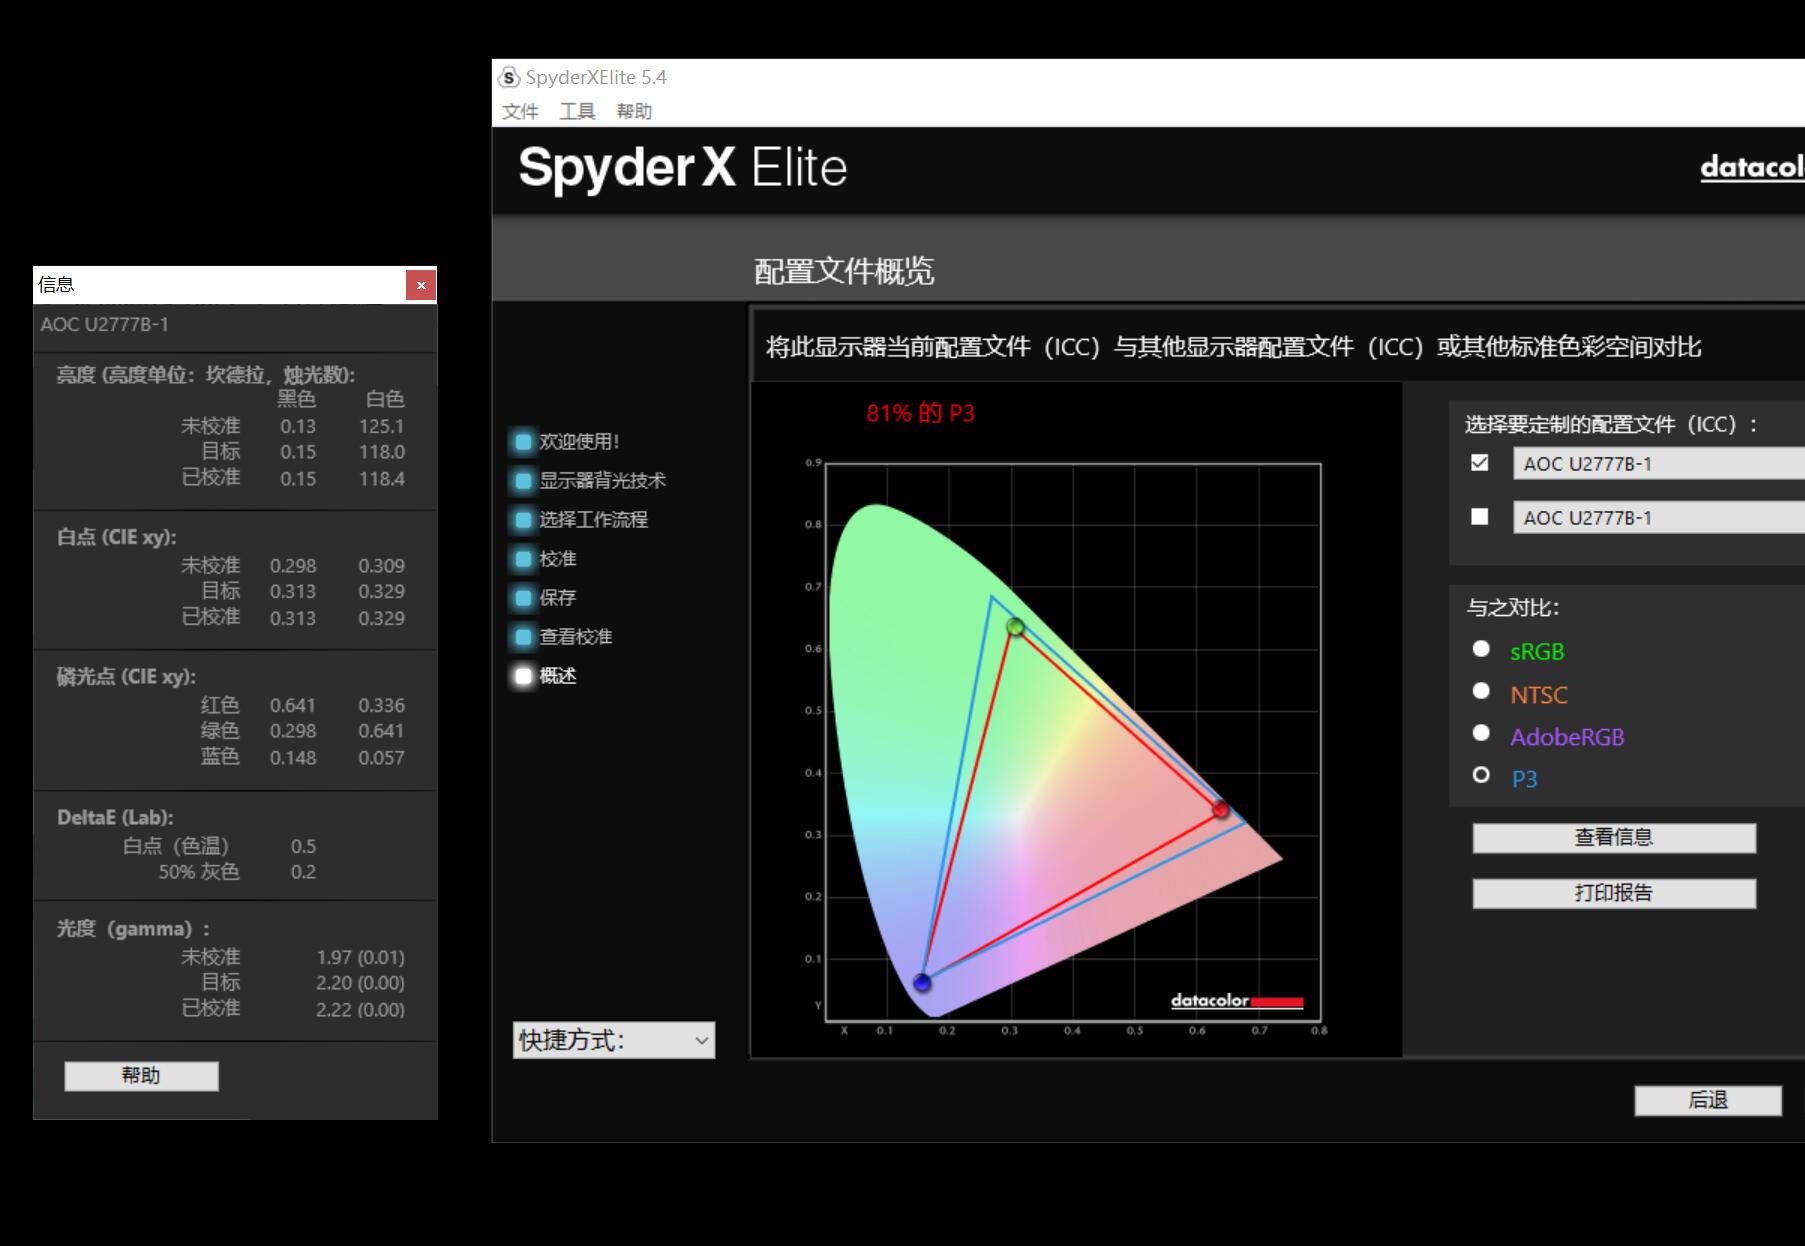The image size is (1805, 1246).
Task: Click the 50% 灰色 DeltaE row label
Action: tap(199, 872)
